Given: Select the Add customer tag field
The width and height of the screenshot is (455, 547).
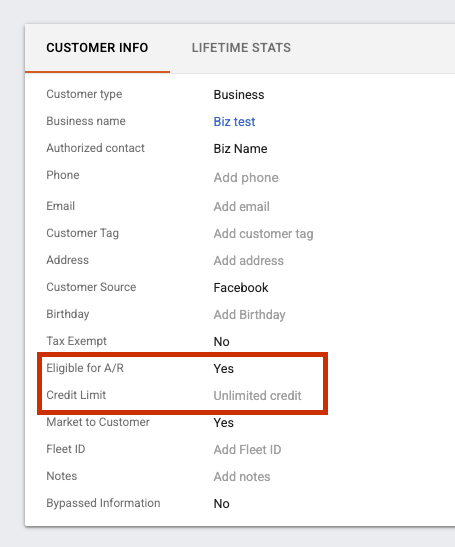Looking at the screenshot, I should pos(263,234).
